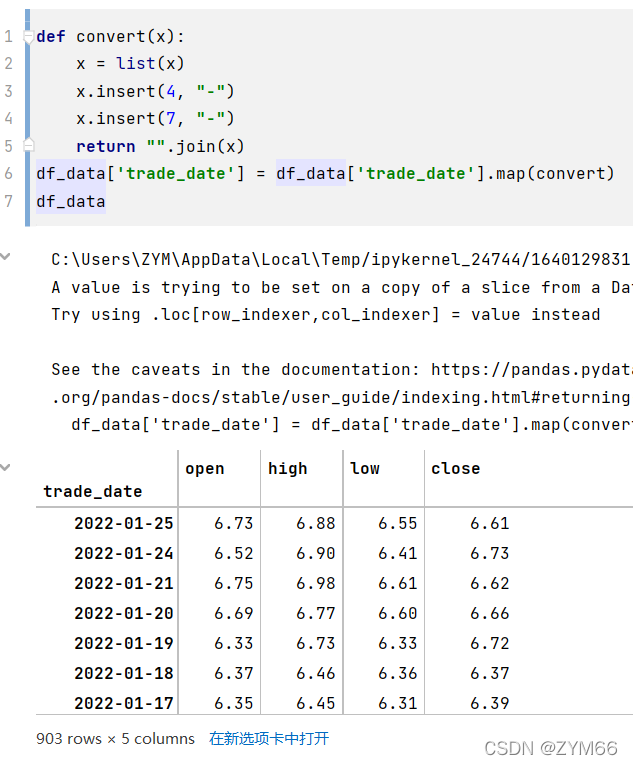Click low value 6.31 cell
This screenshot has width=633, height=765.
397,703
